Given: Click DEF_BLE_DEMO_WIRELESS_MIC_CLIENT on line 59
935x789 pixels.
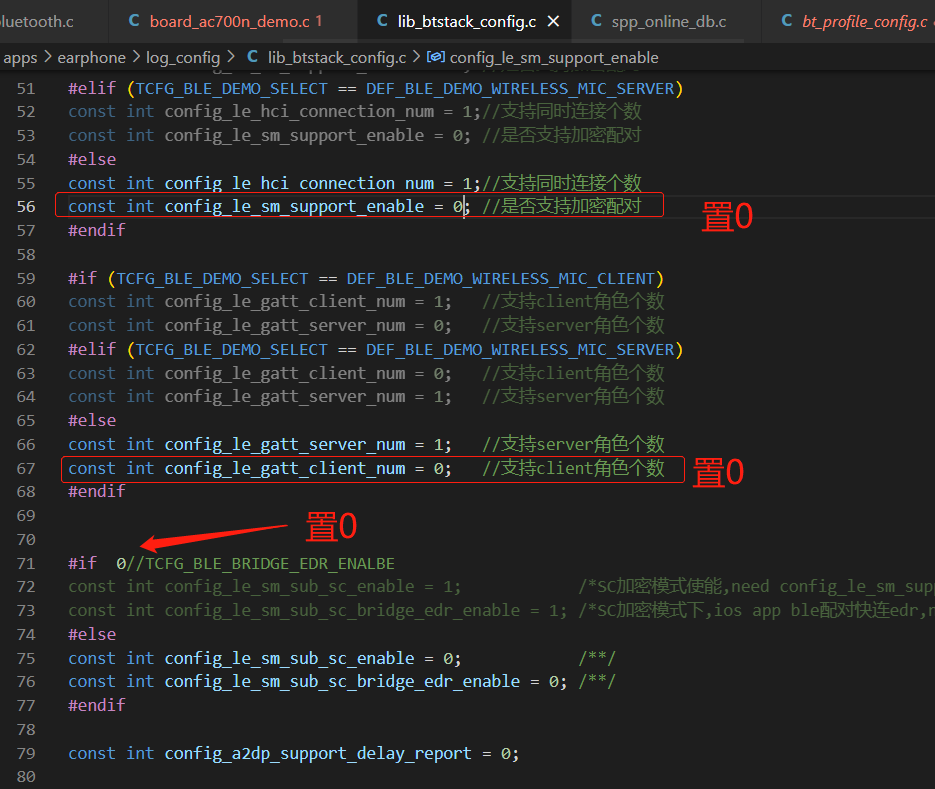Looking at the screenshot, I should click(x=501, y=279).
